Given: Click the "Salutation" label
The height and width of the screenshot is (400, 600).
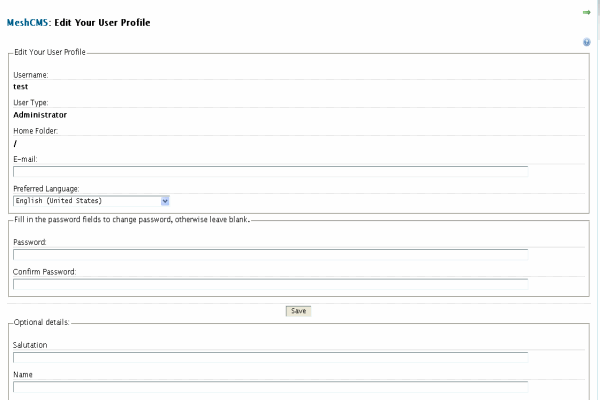Looking at the screenshot, I should point(30,345).
